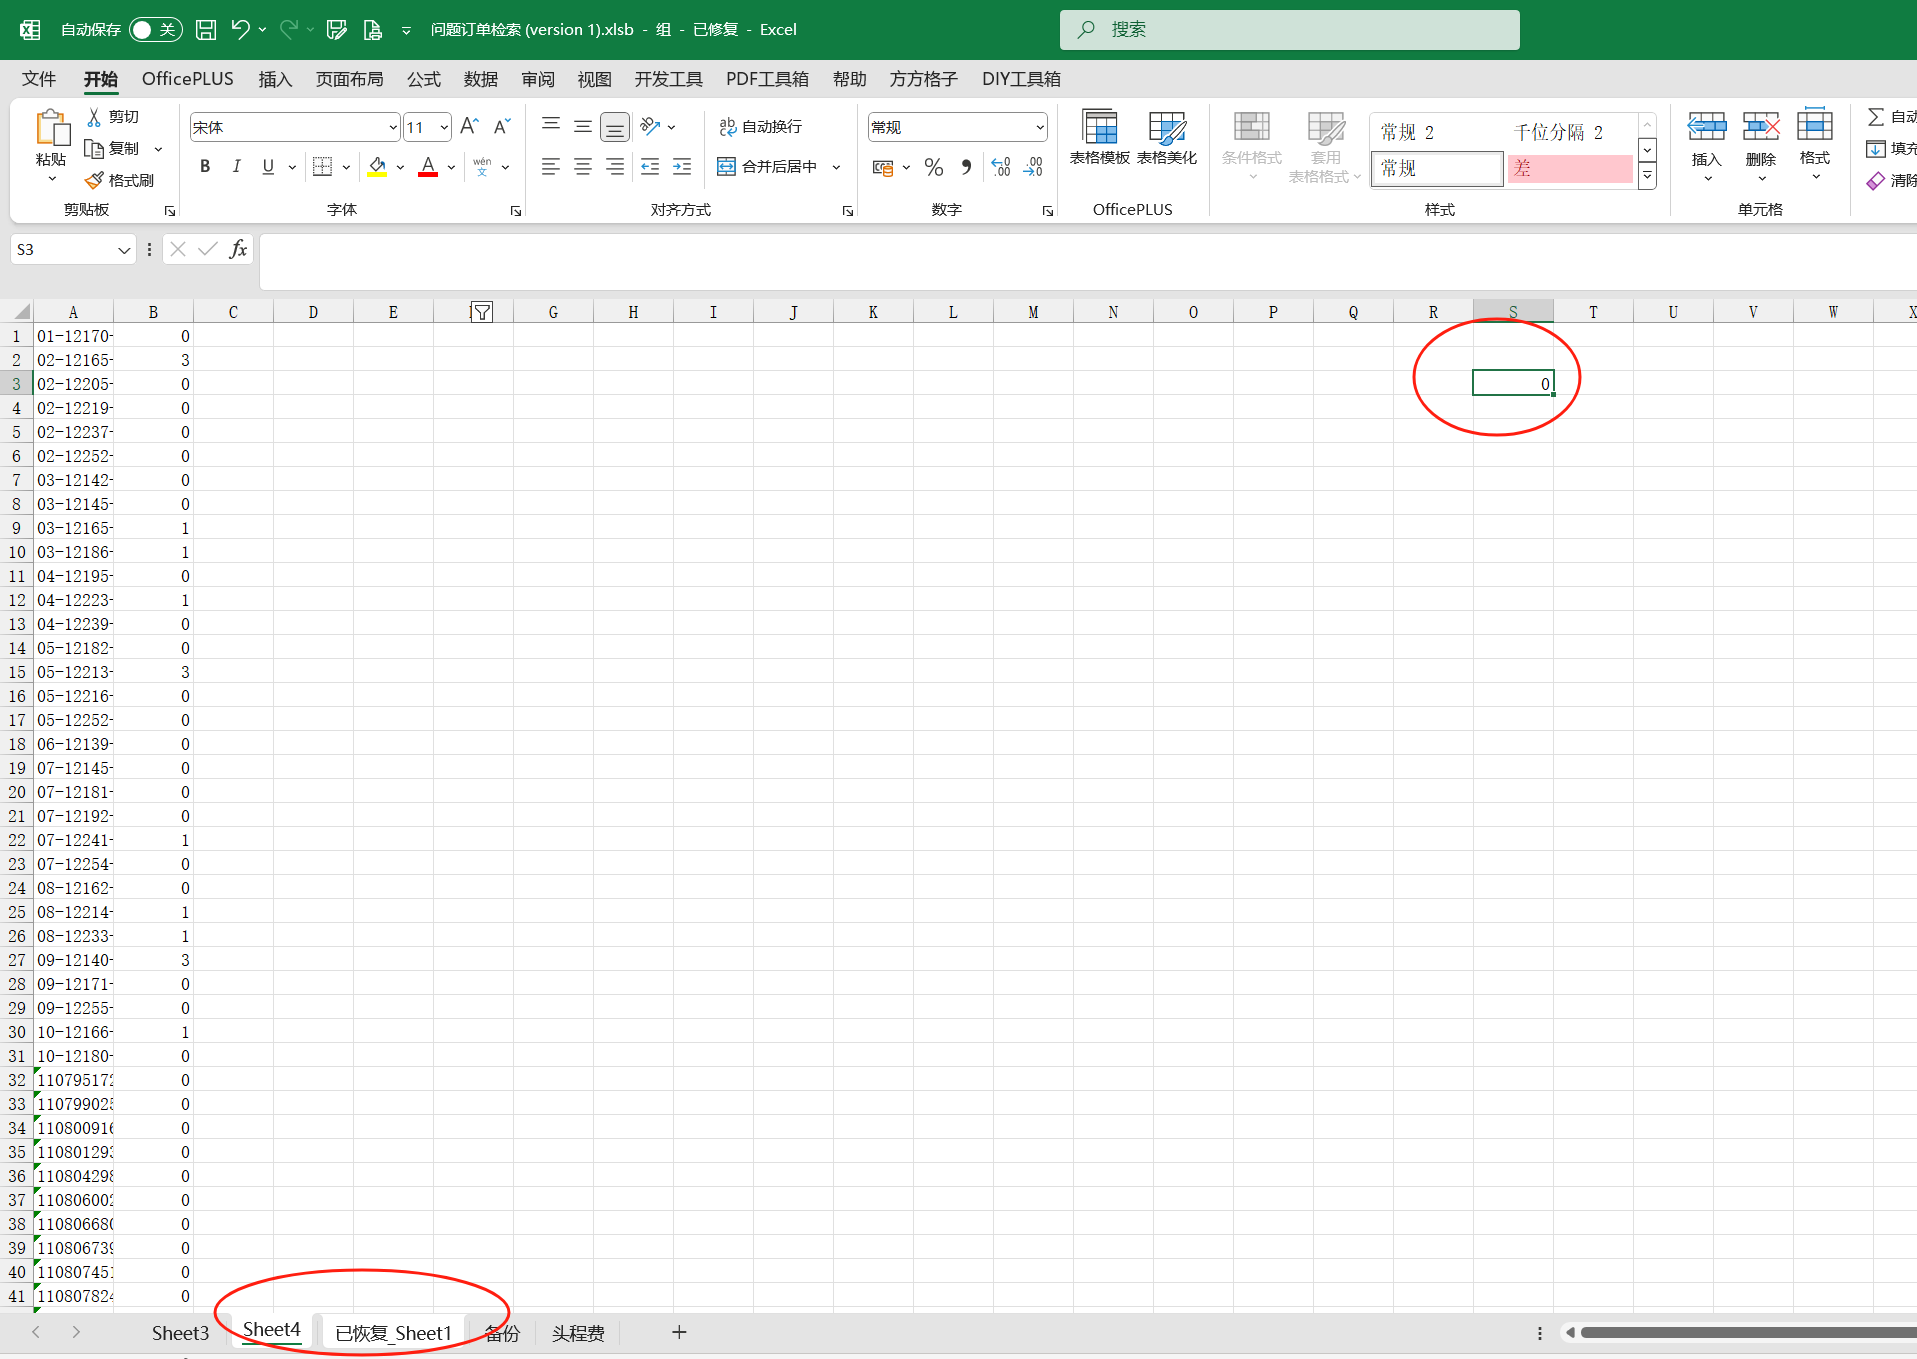Screen dimensions: 1917x1359
Task: Click increase indent icon
Action: click(x=682, y=167)
